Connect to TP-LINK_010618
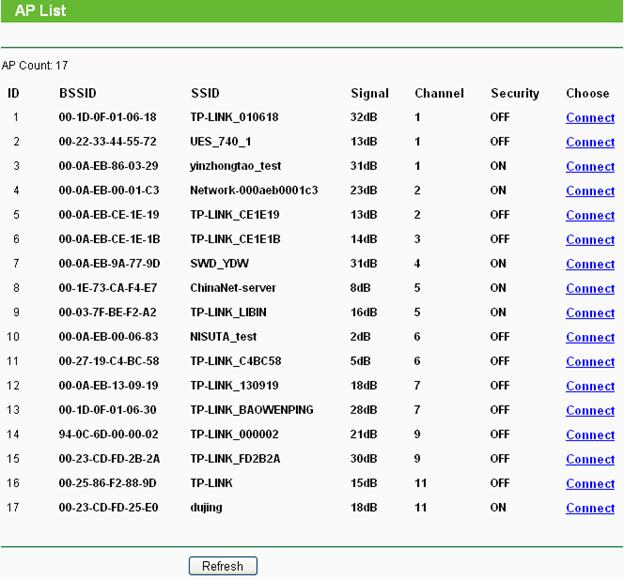Screen dimensions: 624x579 (x=590, y=117)
